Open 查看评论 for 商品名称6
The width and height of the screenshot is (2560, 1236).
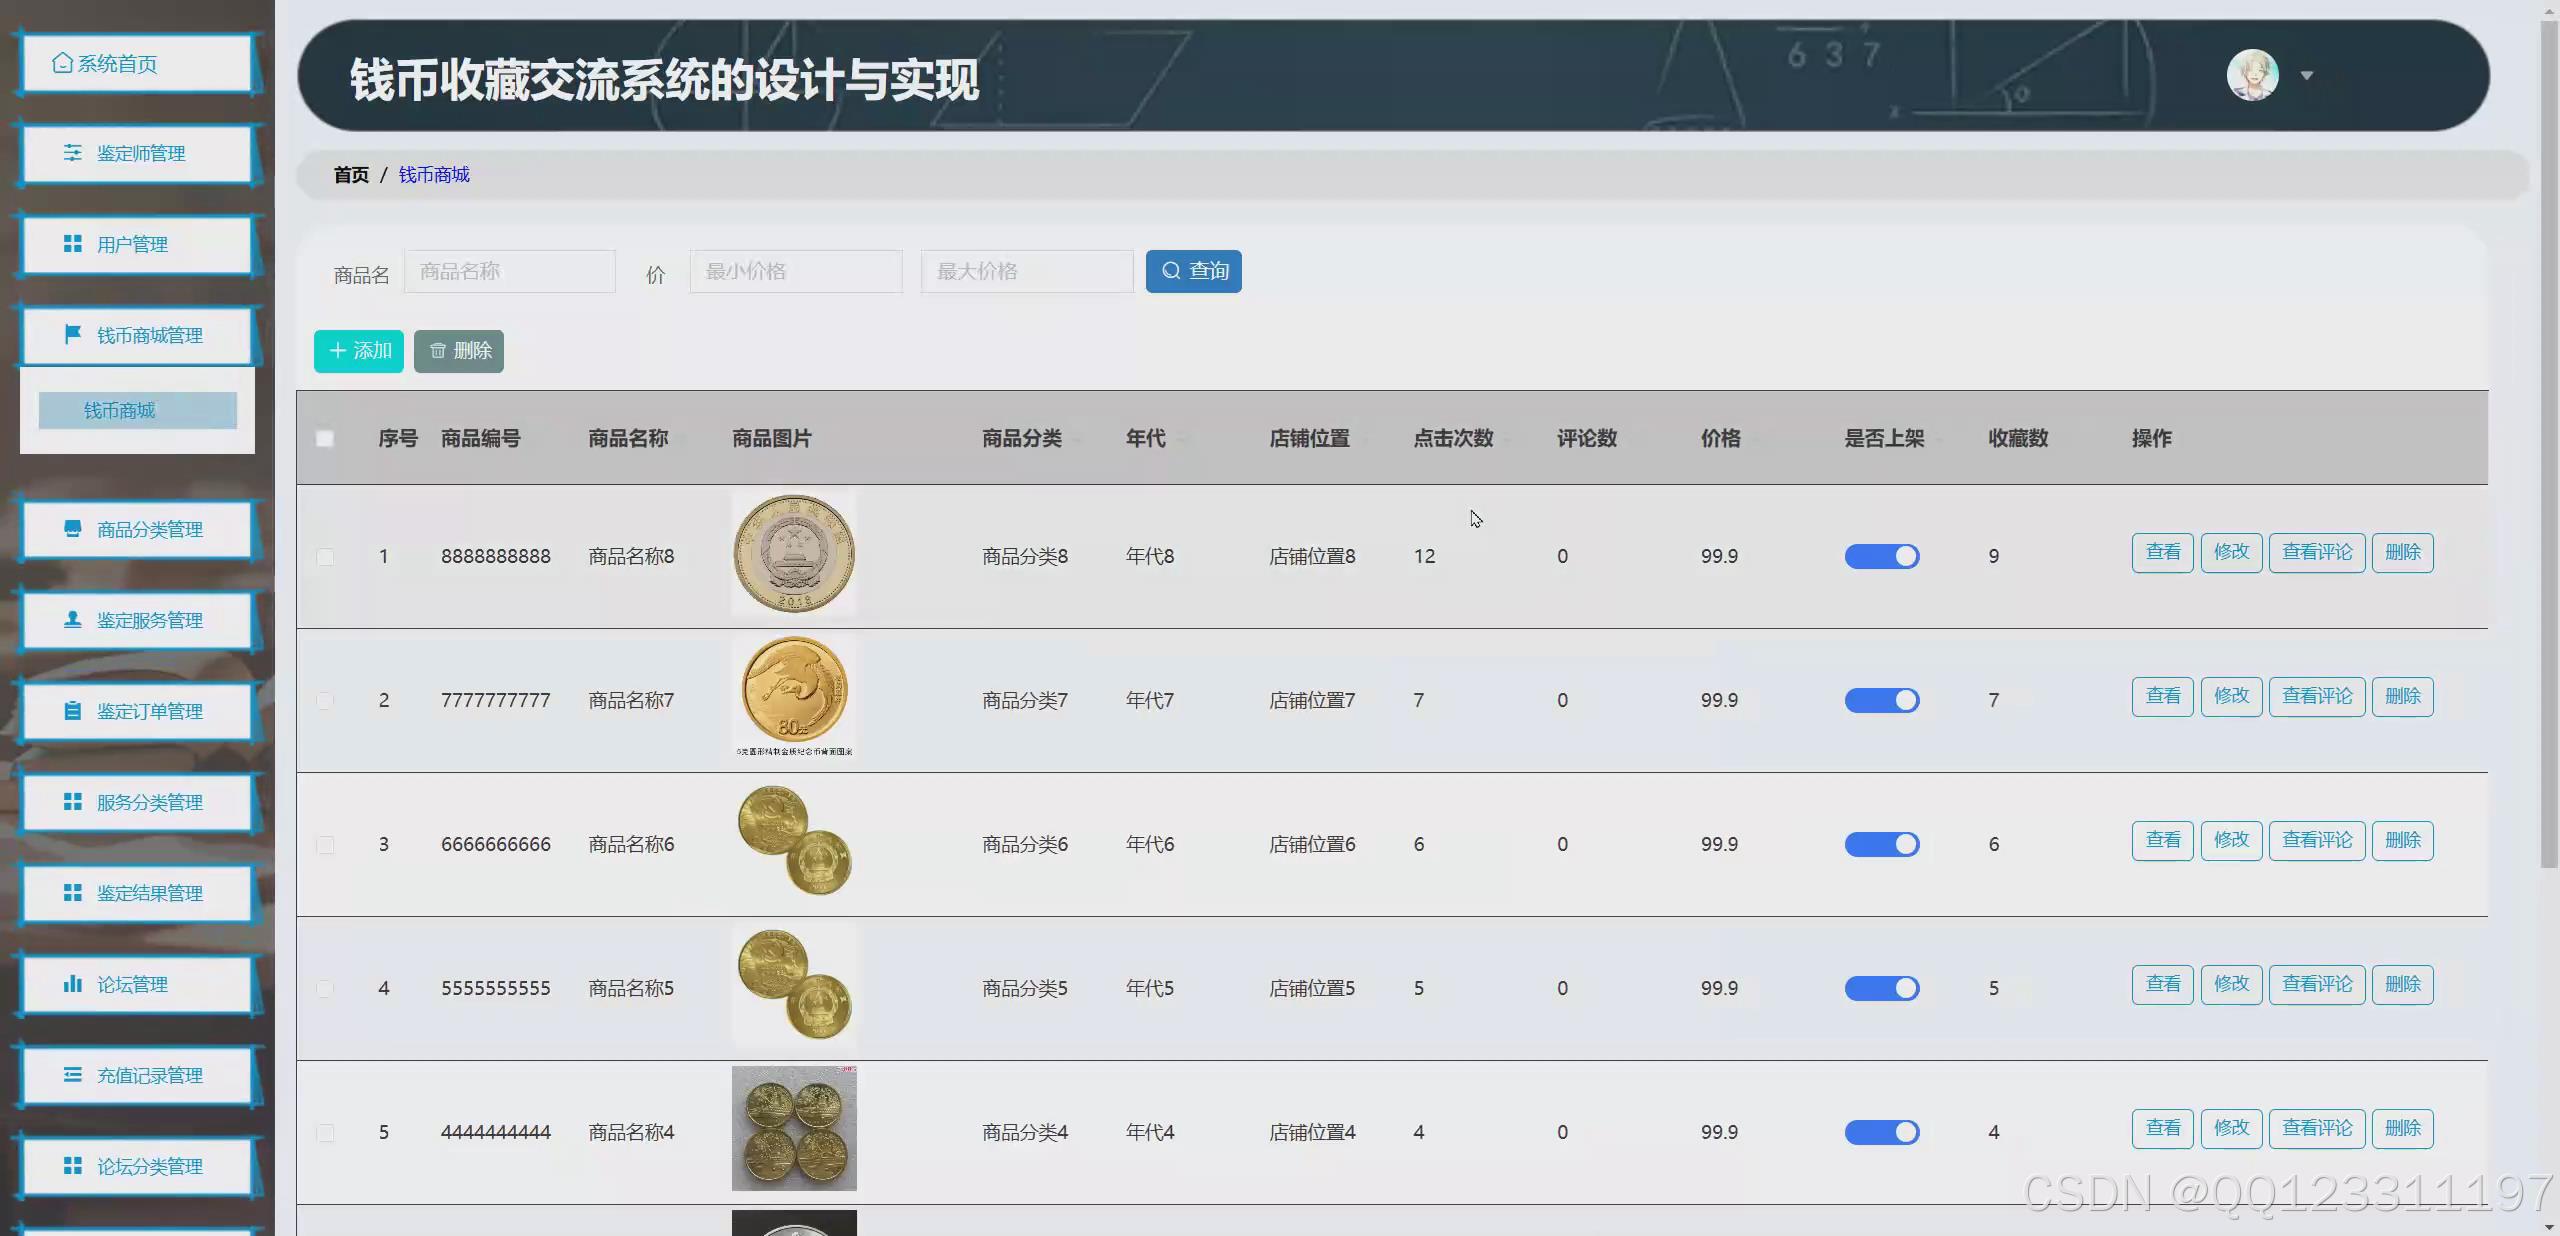[2317, 840]
